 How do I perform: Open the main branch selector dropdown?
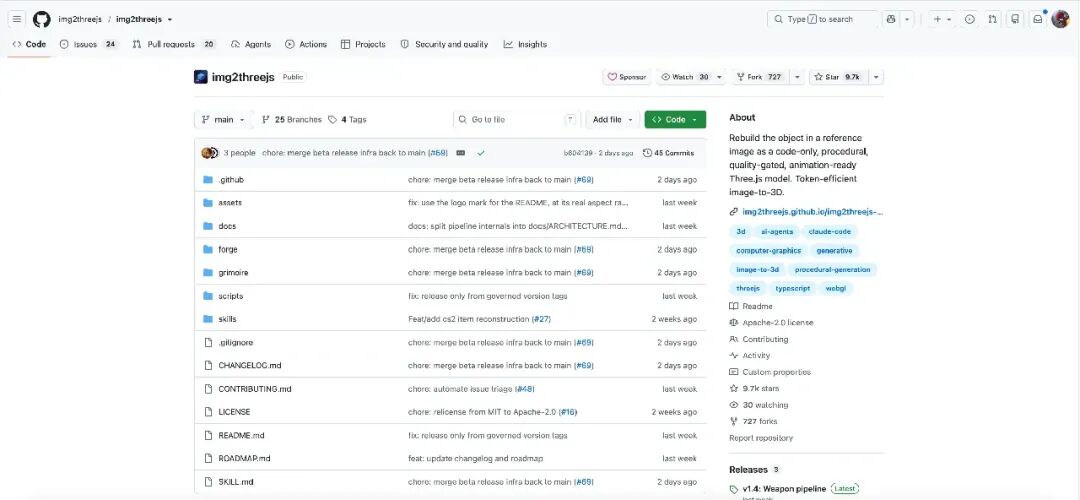pyautogui.click(x=223, y=120)
